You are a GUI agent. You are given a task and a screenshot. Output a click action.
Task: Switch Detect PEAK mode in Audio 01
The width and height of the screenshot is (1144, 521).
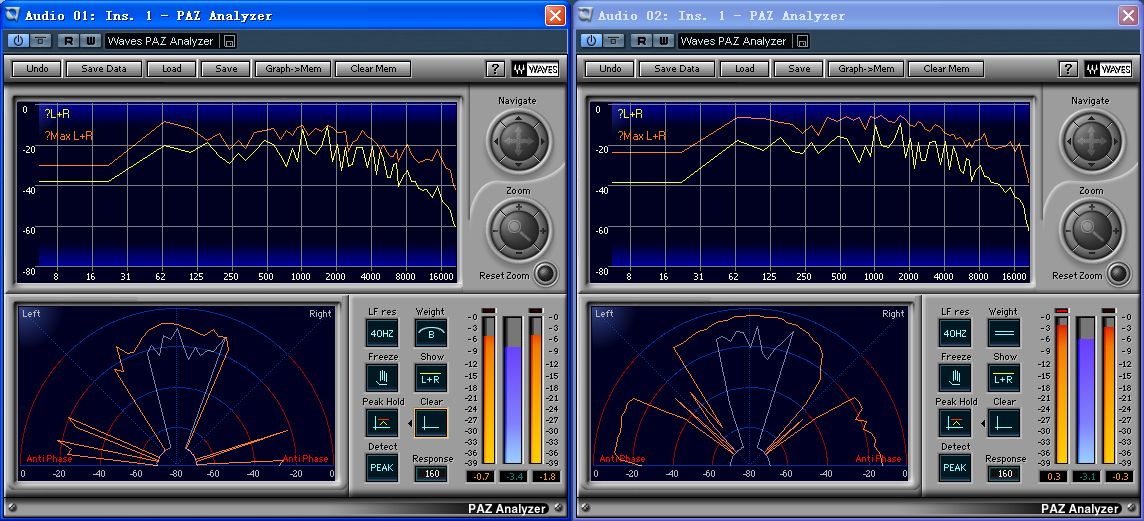click(382, 467)
